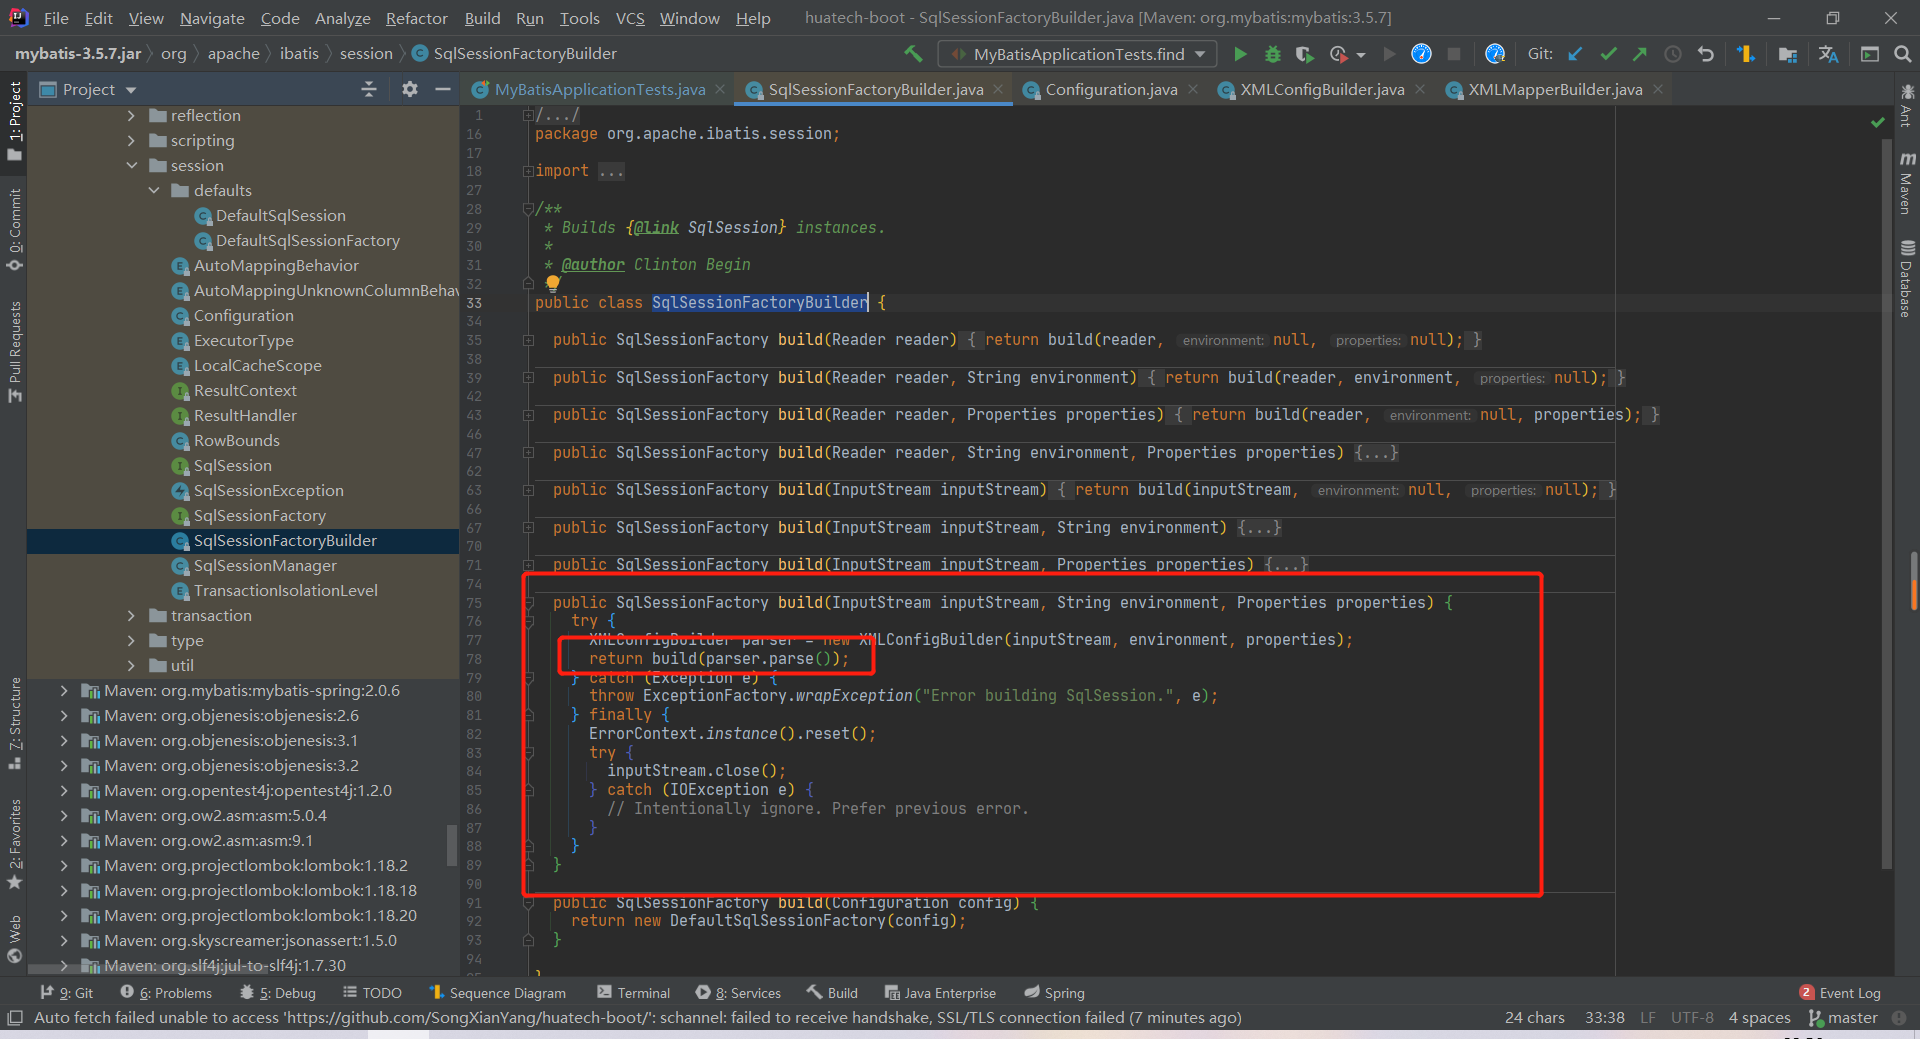The width and height of the screenshot is (1920, 1039).
Task: Expand Maven: org.mybatis:mybatis-spring:2.0.6 library
Action: 64,691
